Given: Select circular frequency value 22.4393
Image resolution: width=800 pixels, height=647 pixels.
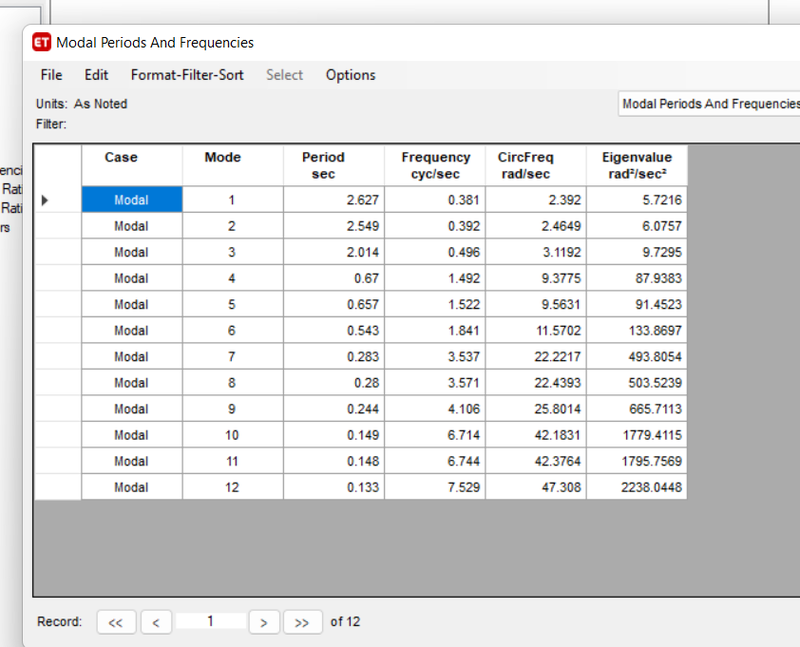Looking at the screenshot, I should [x=536, y=383].
